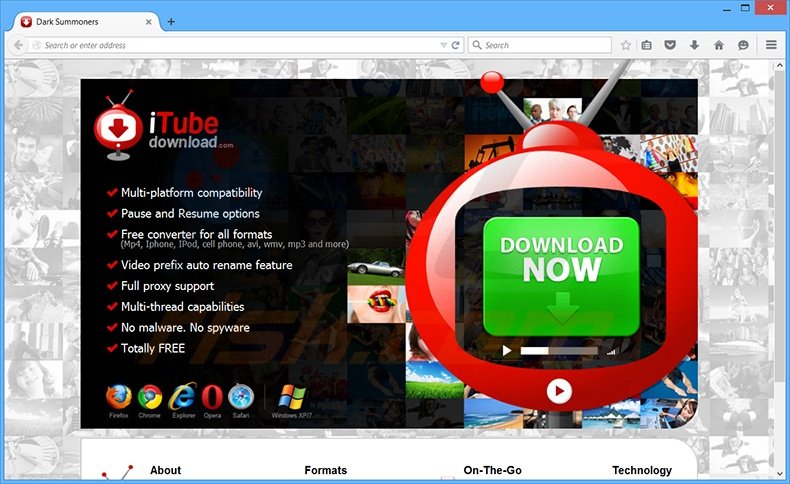Click the magnifier icon in Search box

477,45
